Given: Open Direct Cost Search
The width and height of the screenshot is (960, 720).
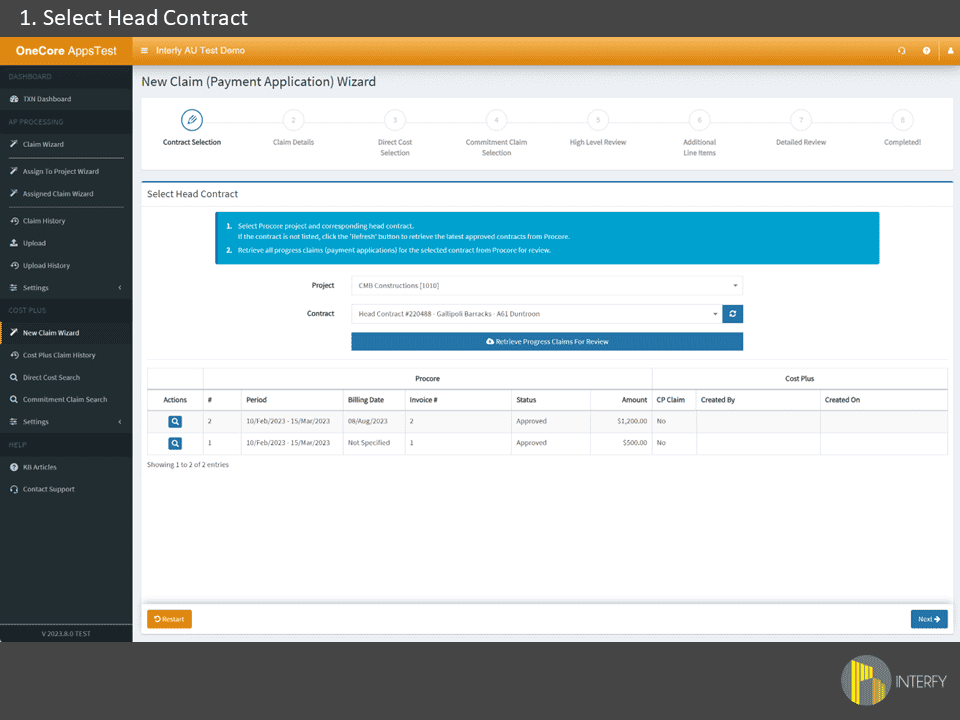Looking at the screenshot, I should click(x=51, y=378).
